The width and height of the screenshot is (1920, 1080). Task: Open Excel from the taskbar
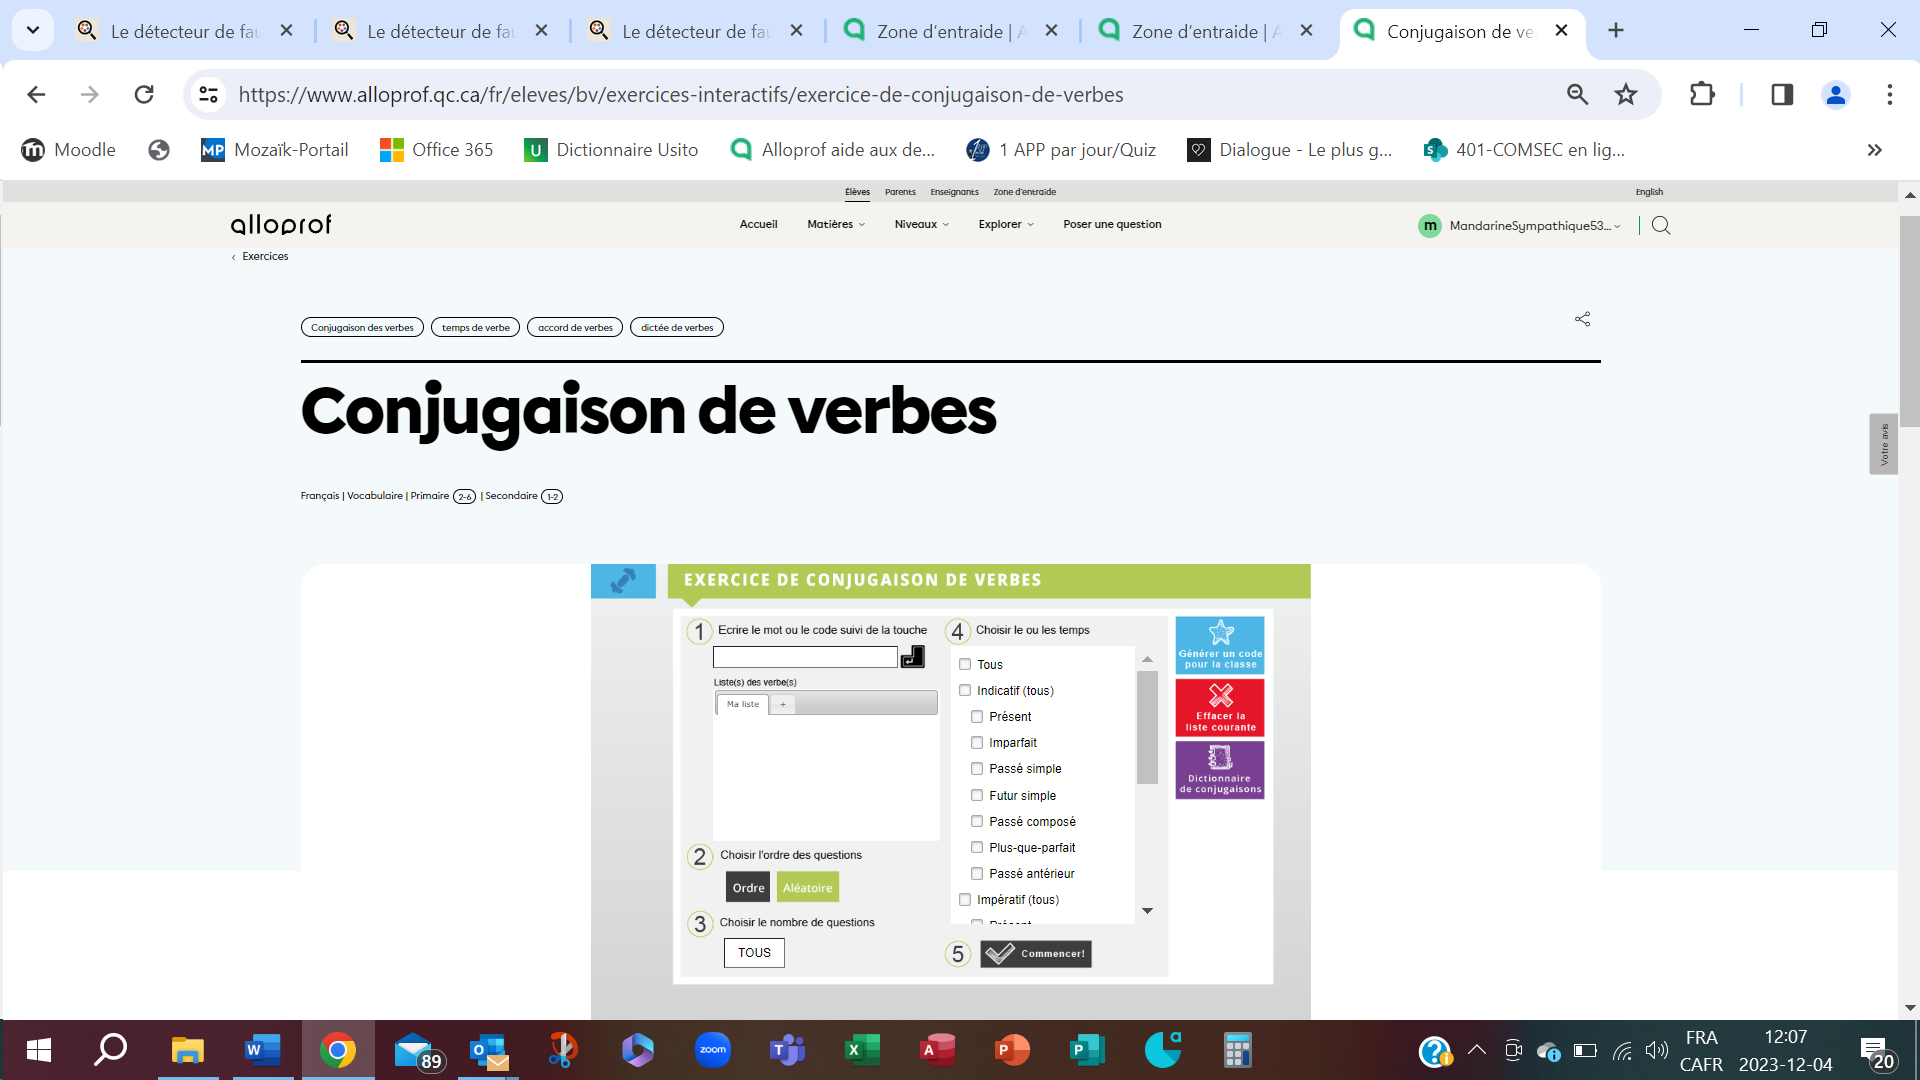pos(862,1050)
